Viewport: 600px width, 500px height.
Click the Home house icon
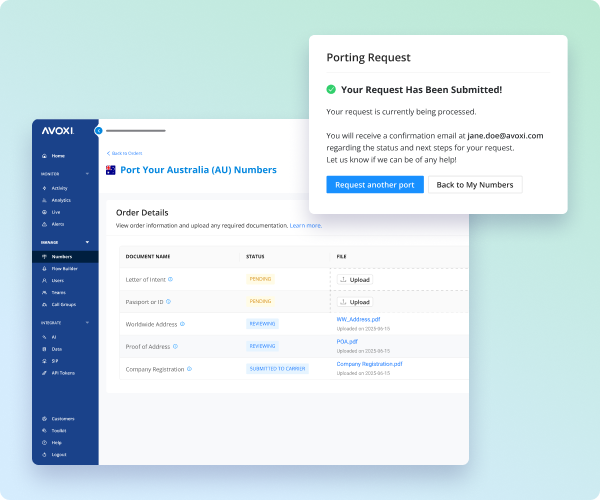click(44, 156)
